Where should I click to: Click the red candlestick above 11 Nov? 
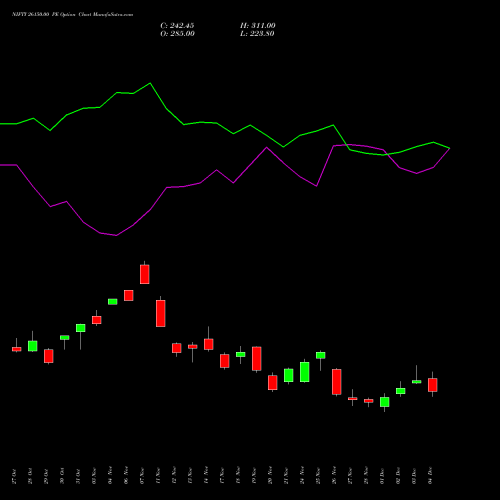click(x=161, y=313)
